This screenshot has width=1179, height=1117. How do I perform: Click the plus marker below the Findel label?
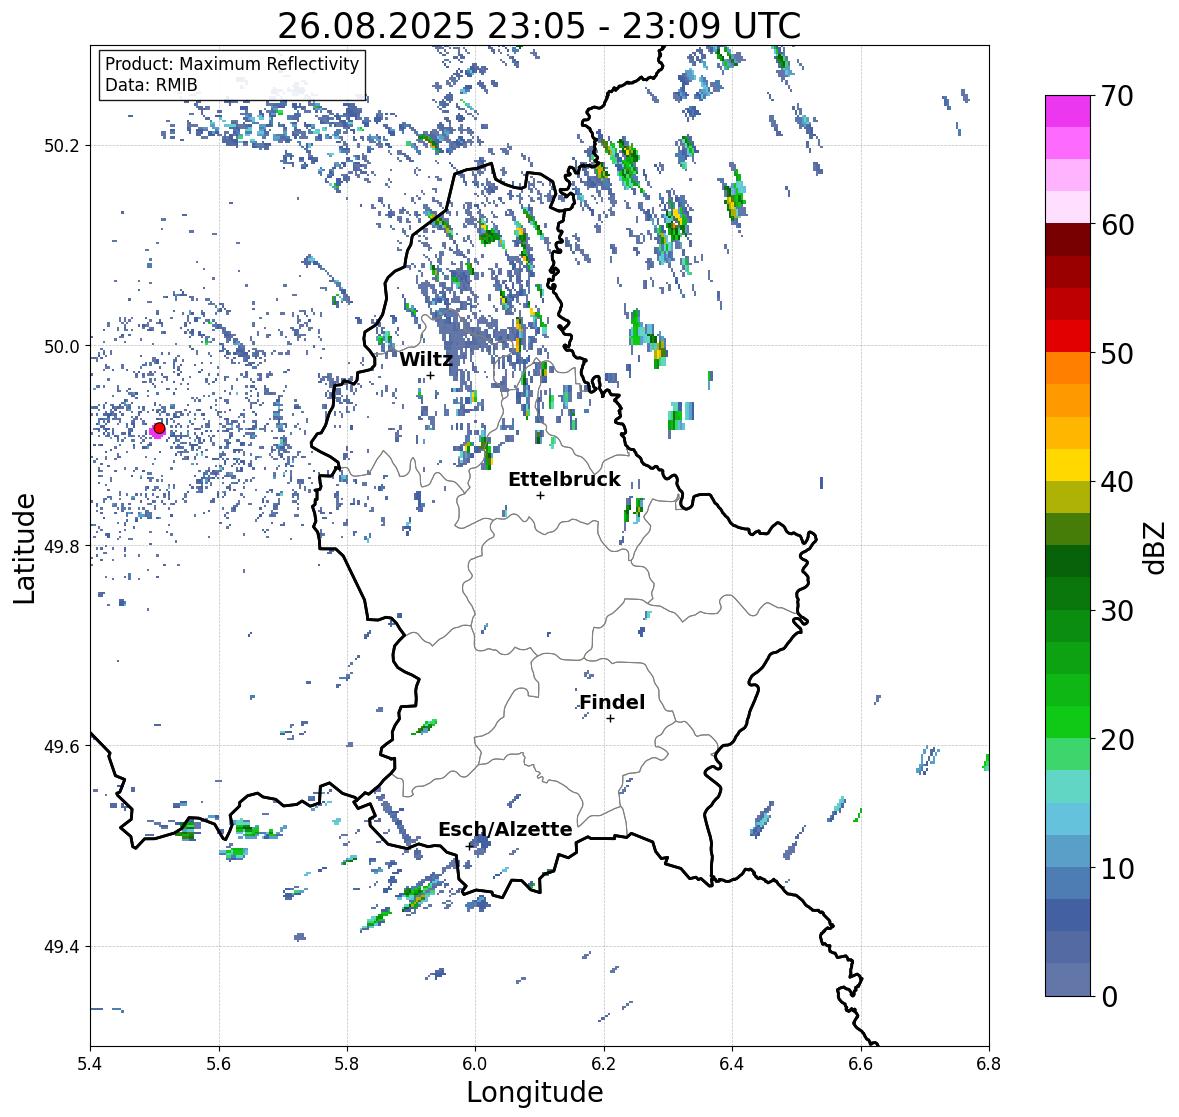pyautogui.click(x=611, y=719)
